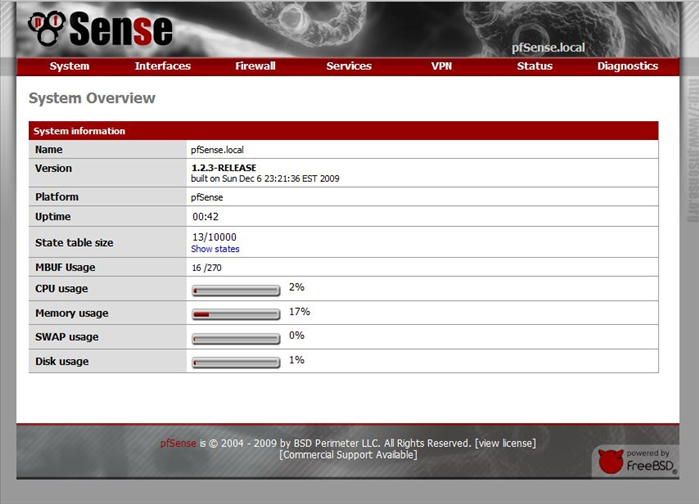
Task: Click the MBUF Usage label
Action: 65,267
